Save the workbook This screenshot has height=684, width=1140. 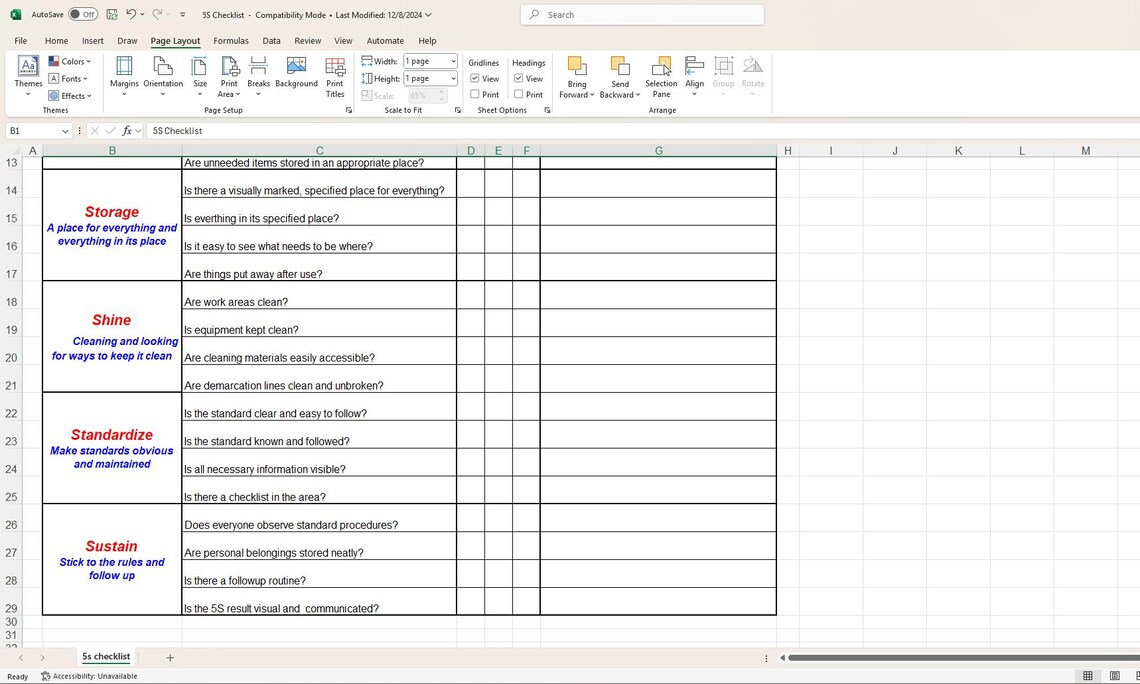(x=112, y=15)
